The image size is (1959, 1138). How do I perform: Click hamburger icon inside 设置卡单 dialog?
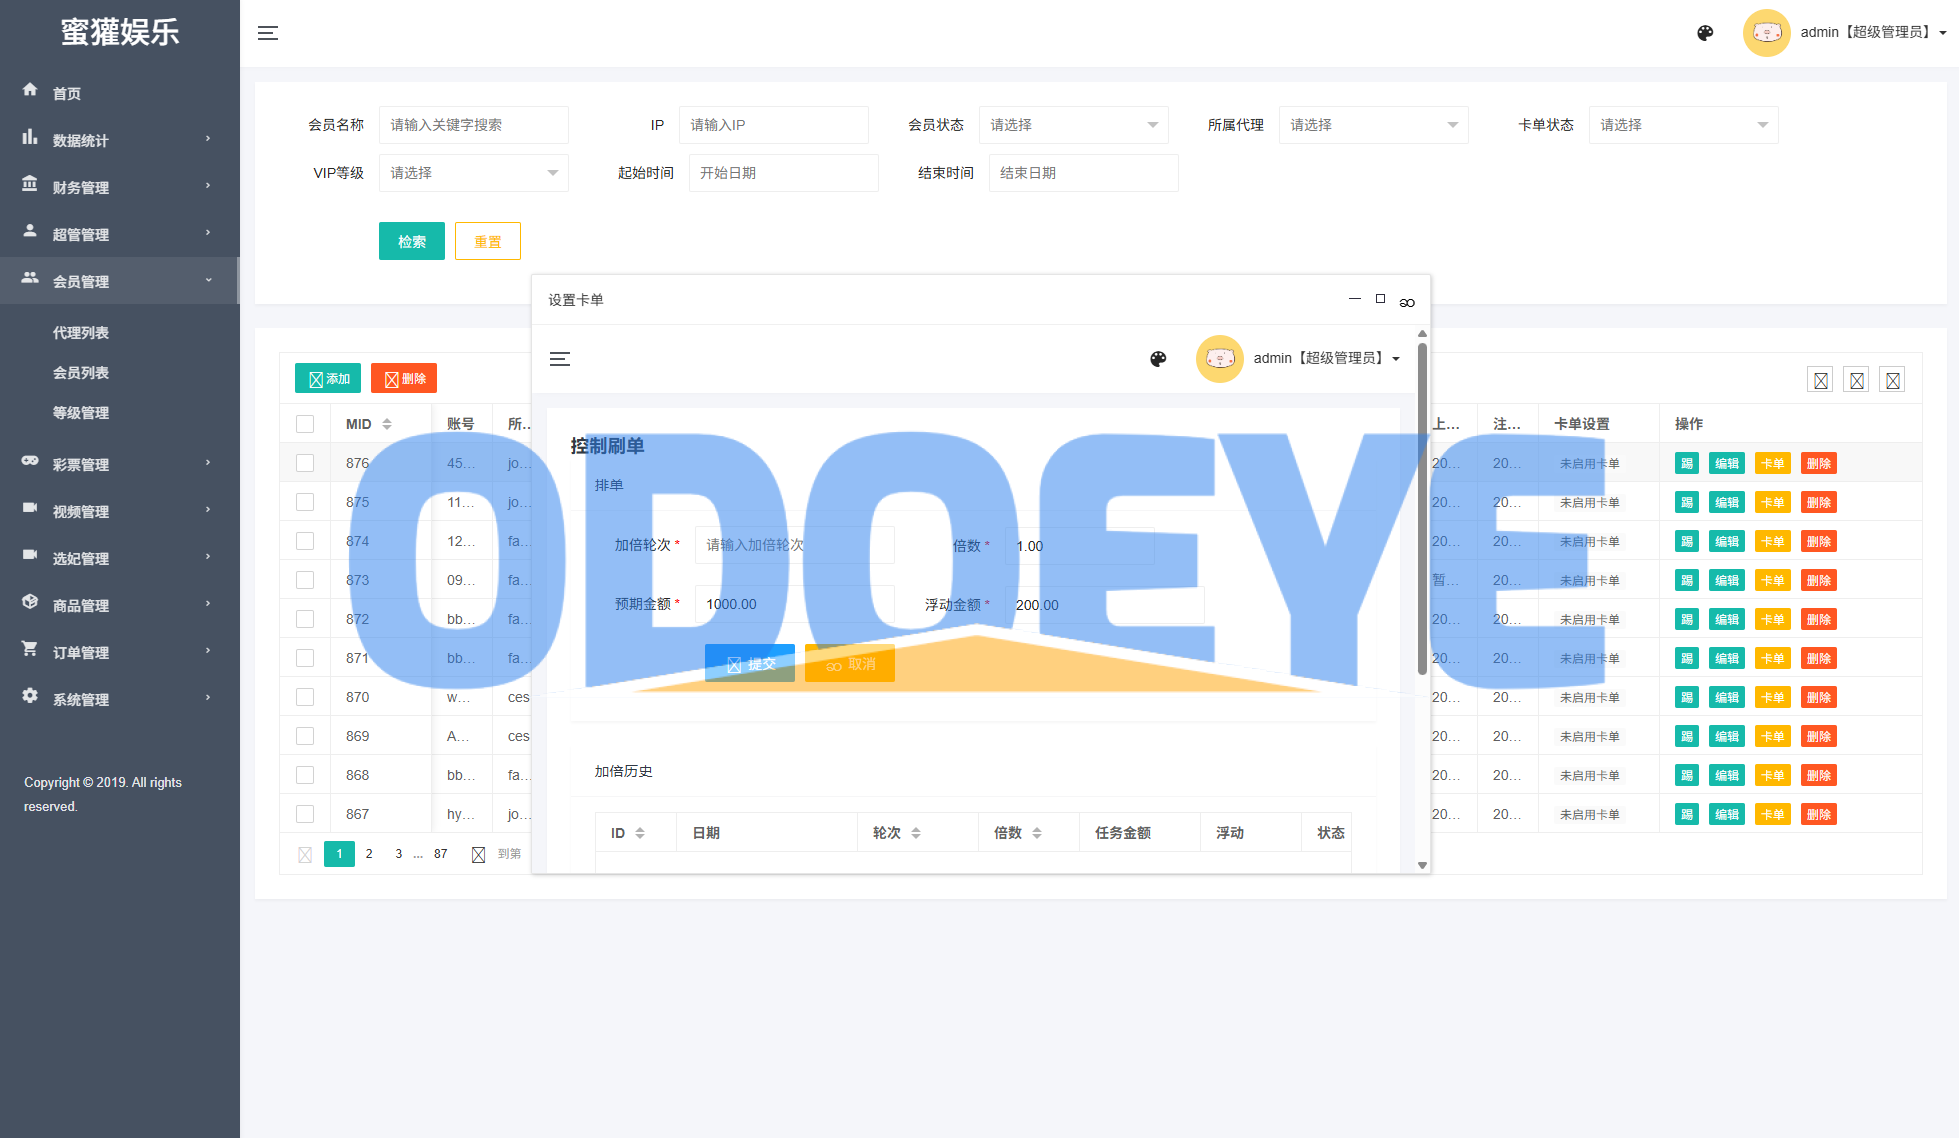pyautogui.click(x=560, y=359)
